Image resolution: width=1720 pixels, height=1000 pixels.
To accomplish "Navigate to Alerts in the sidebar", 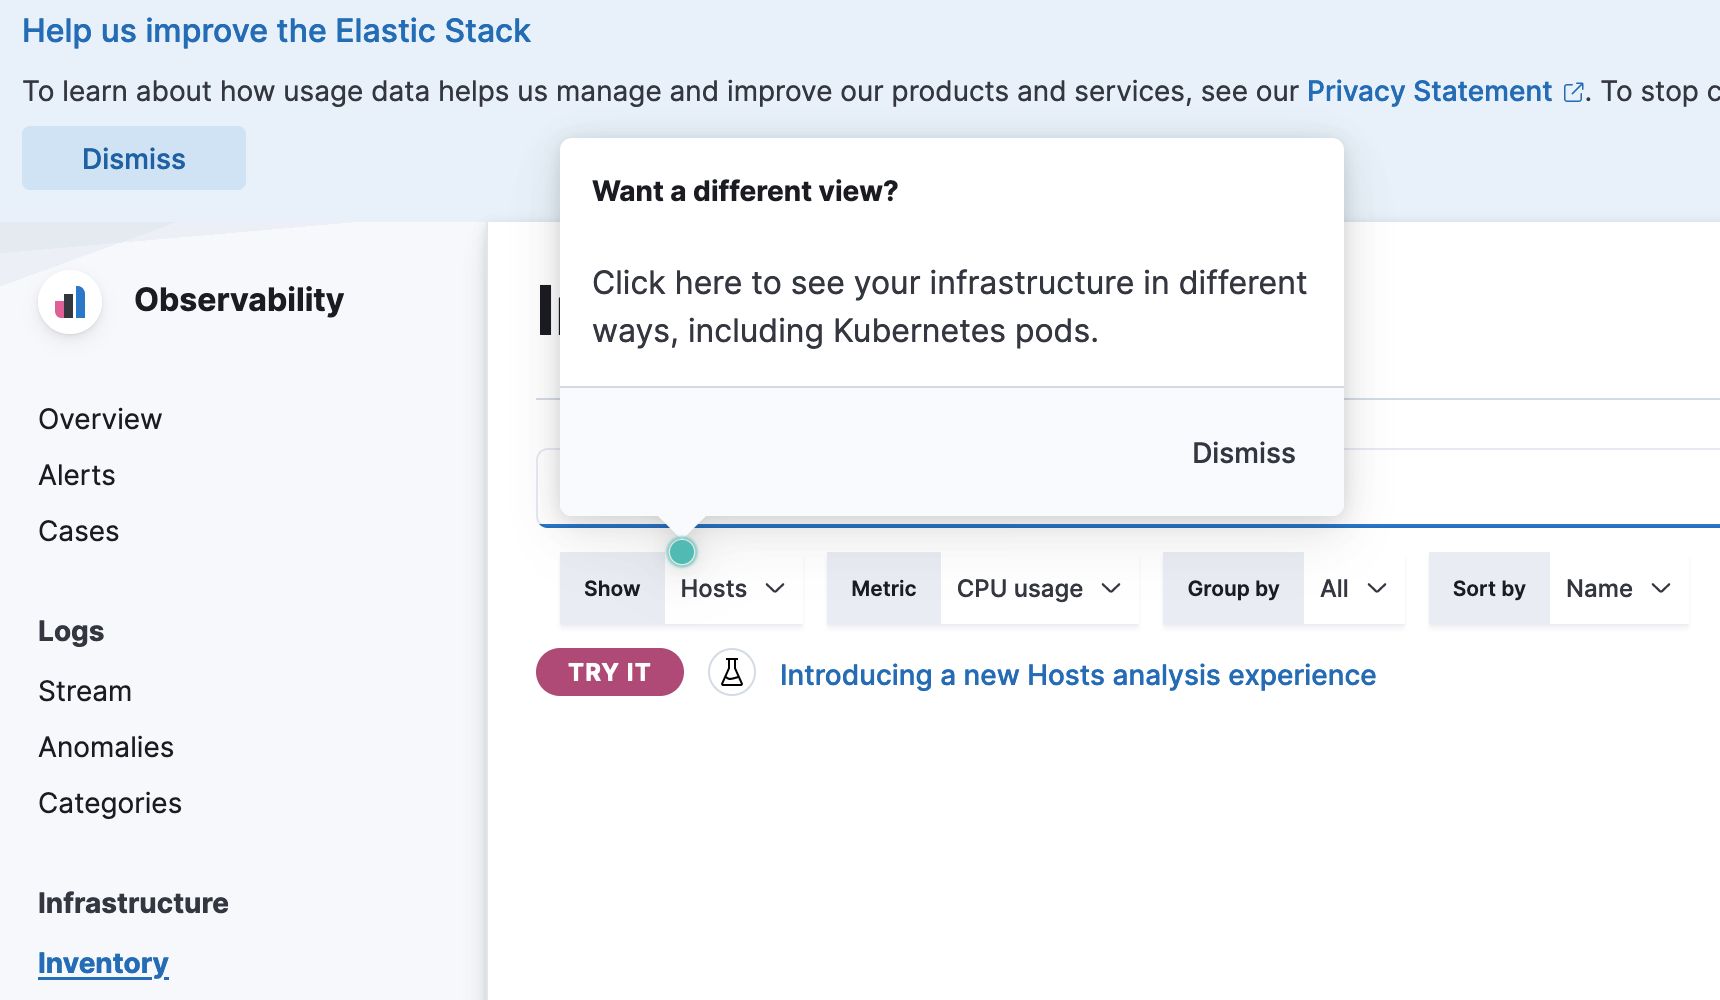I will (x=76, y=474).
